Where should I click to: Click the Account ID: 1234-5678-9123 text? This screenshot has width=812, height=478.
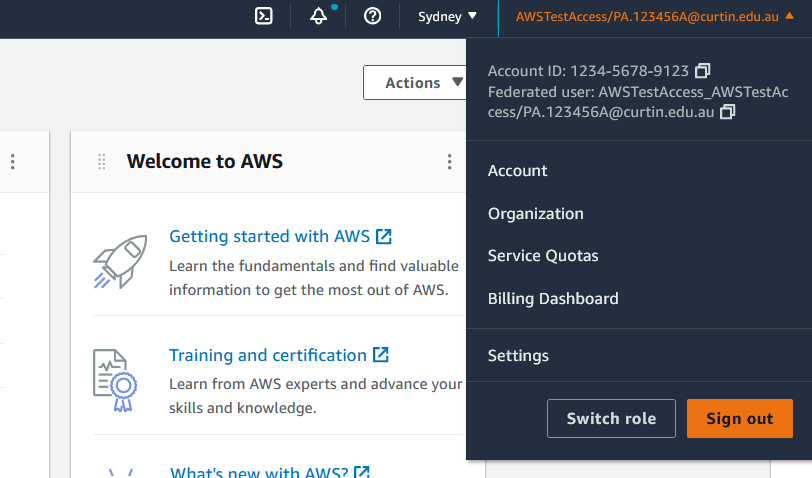tap(588, 71)
